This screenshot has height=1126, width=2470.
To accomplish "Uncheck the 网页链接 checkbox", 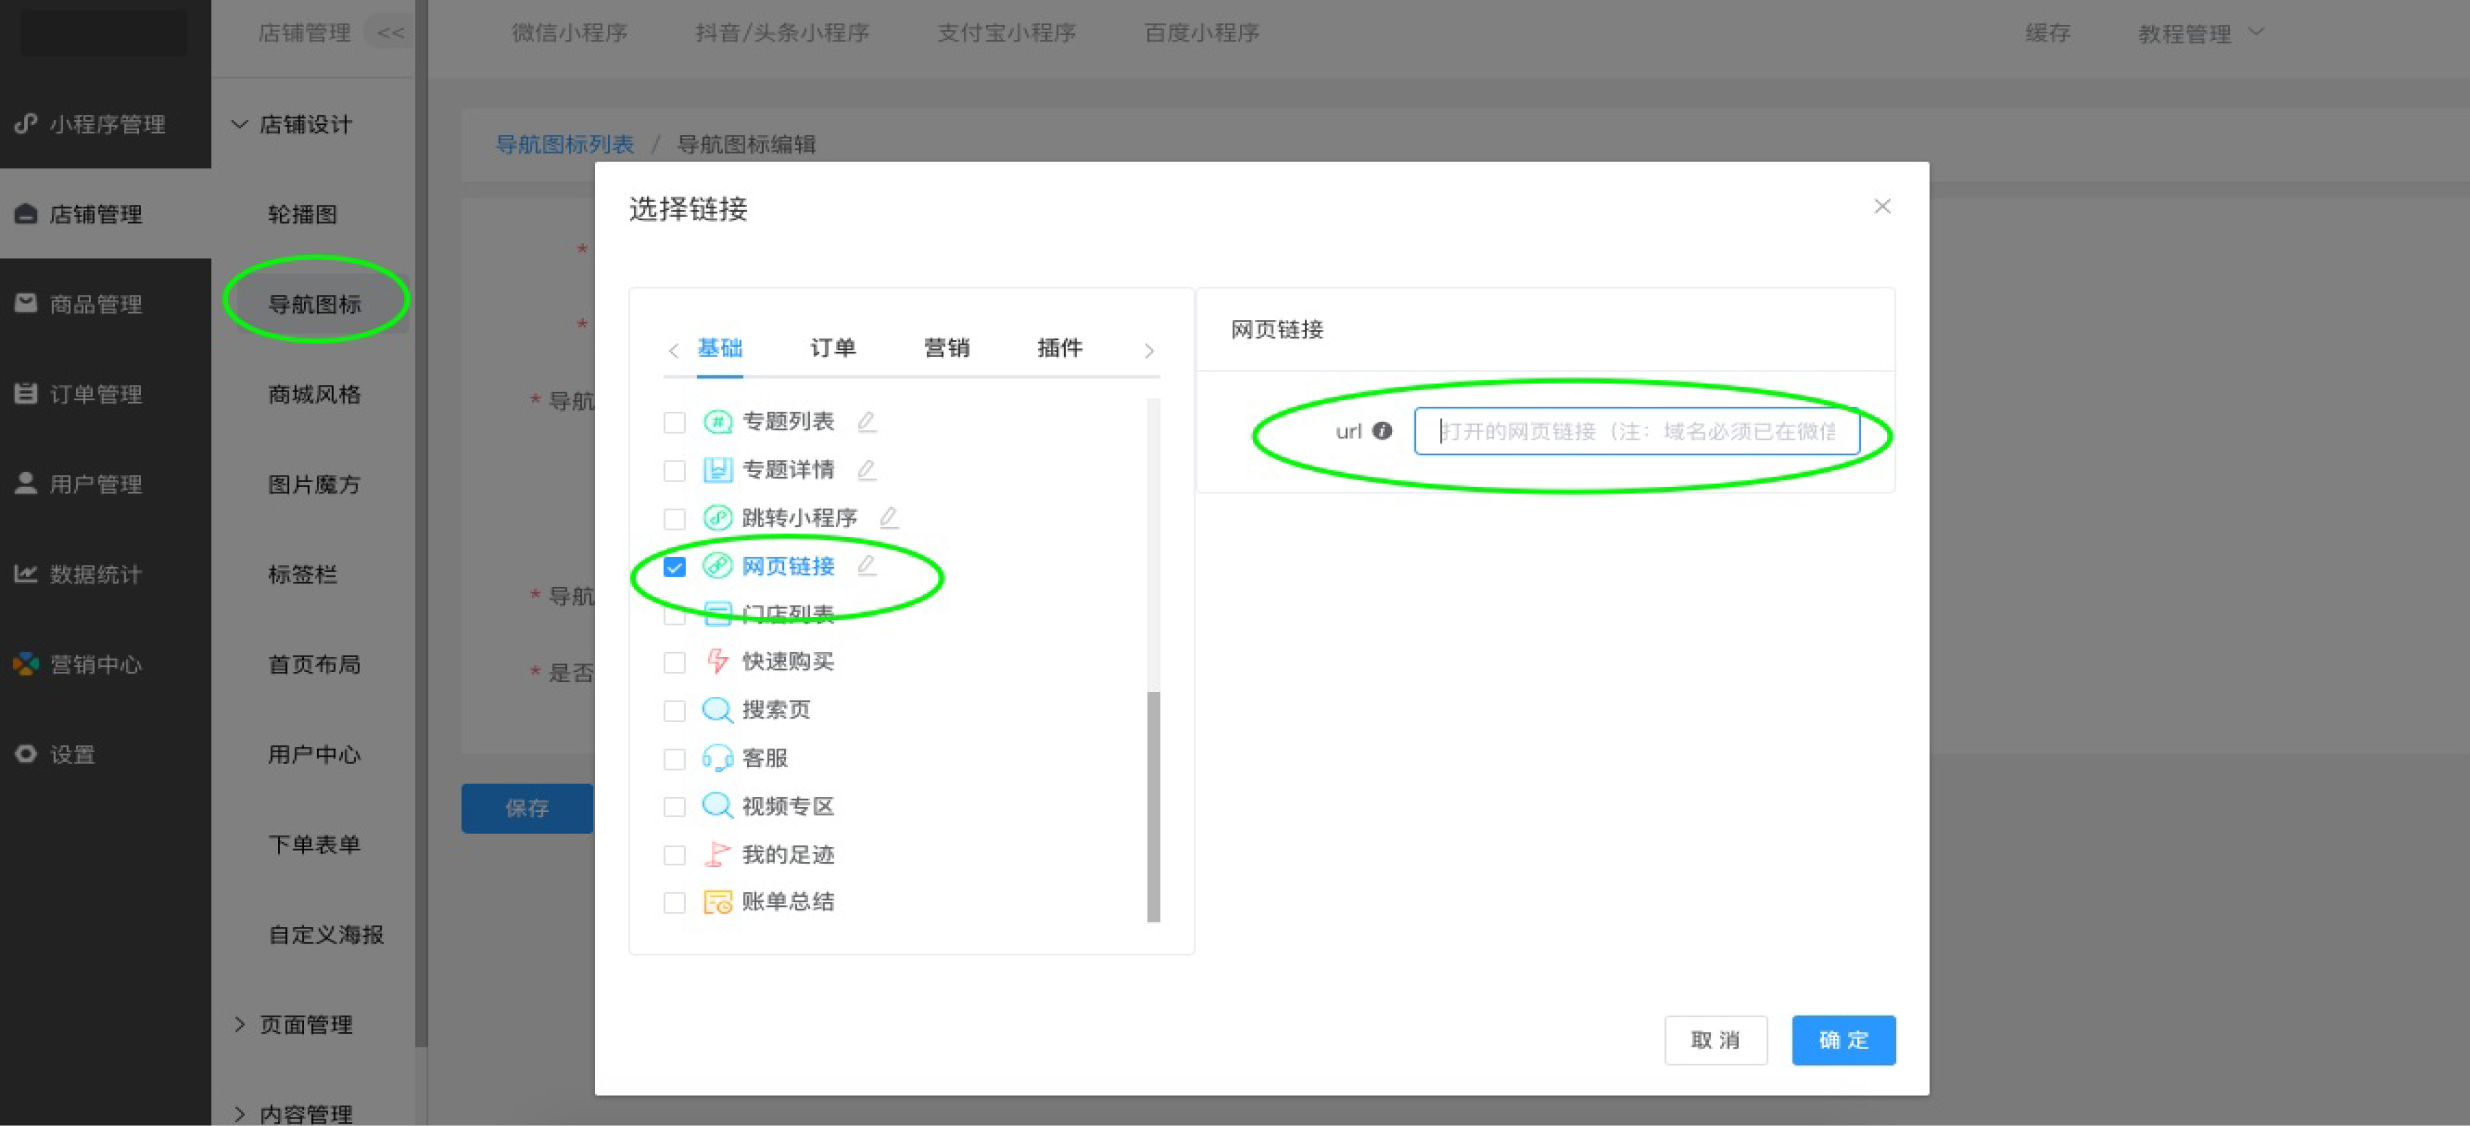I will click(675, 567).
